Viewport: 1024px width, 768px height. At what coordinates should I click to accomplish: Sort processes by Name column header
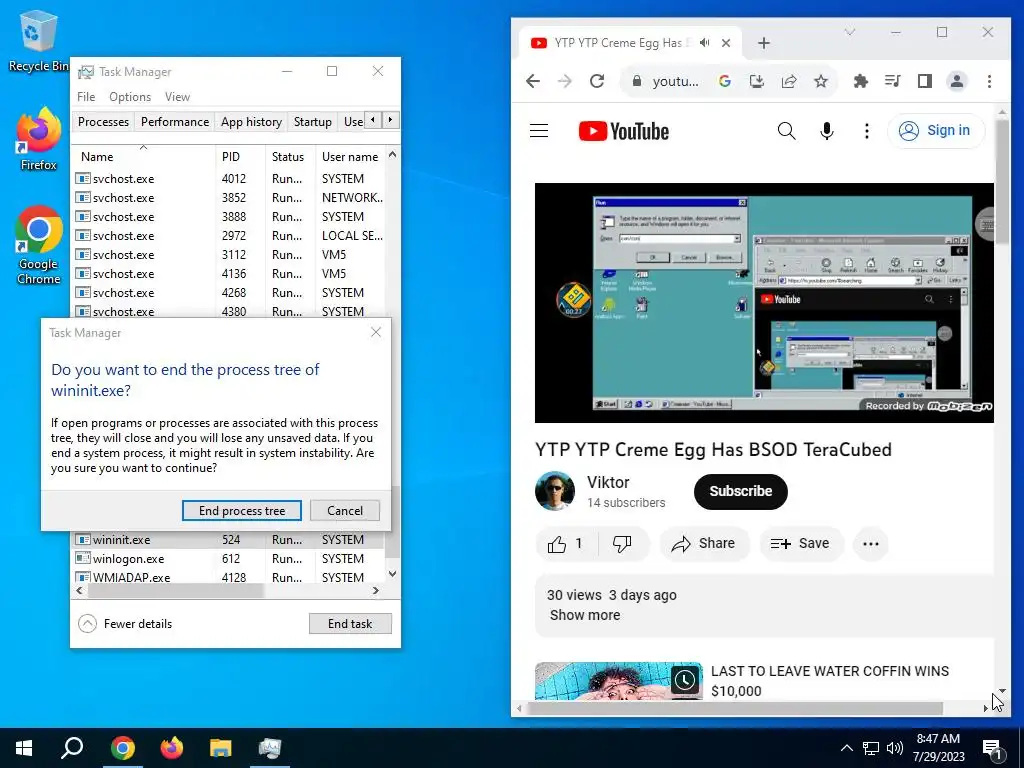[142, 157]
